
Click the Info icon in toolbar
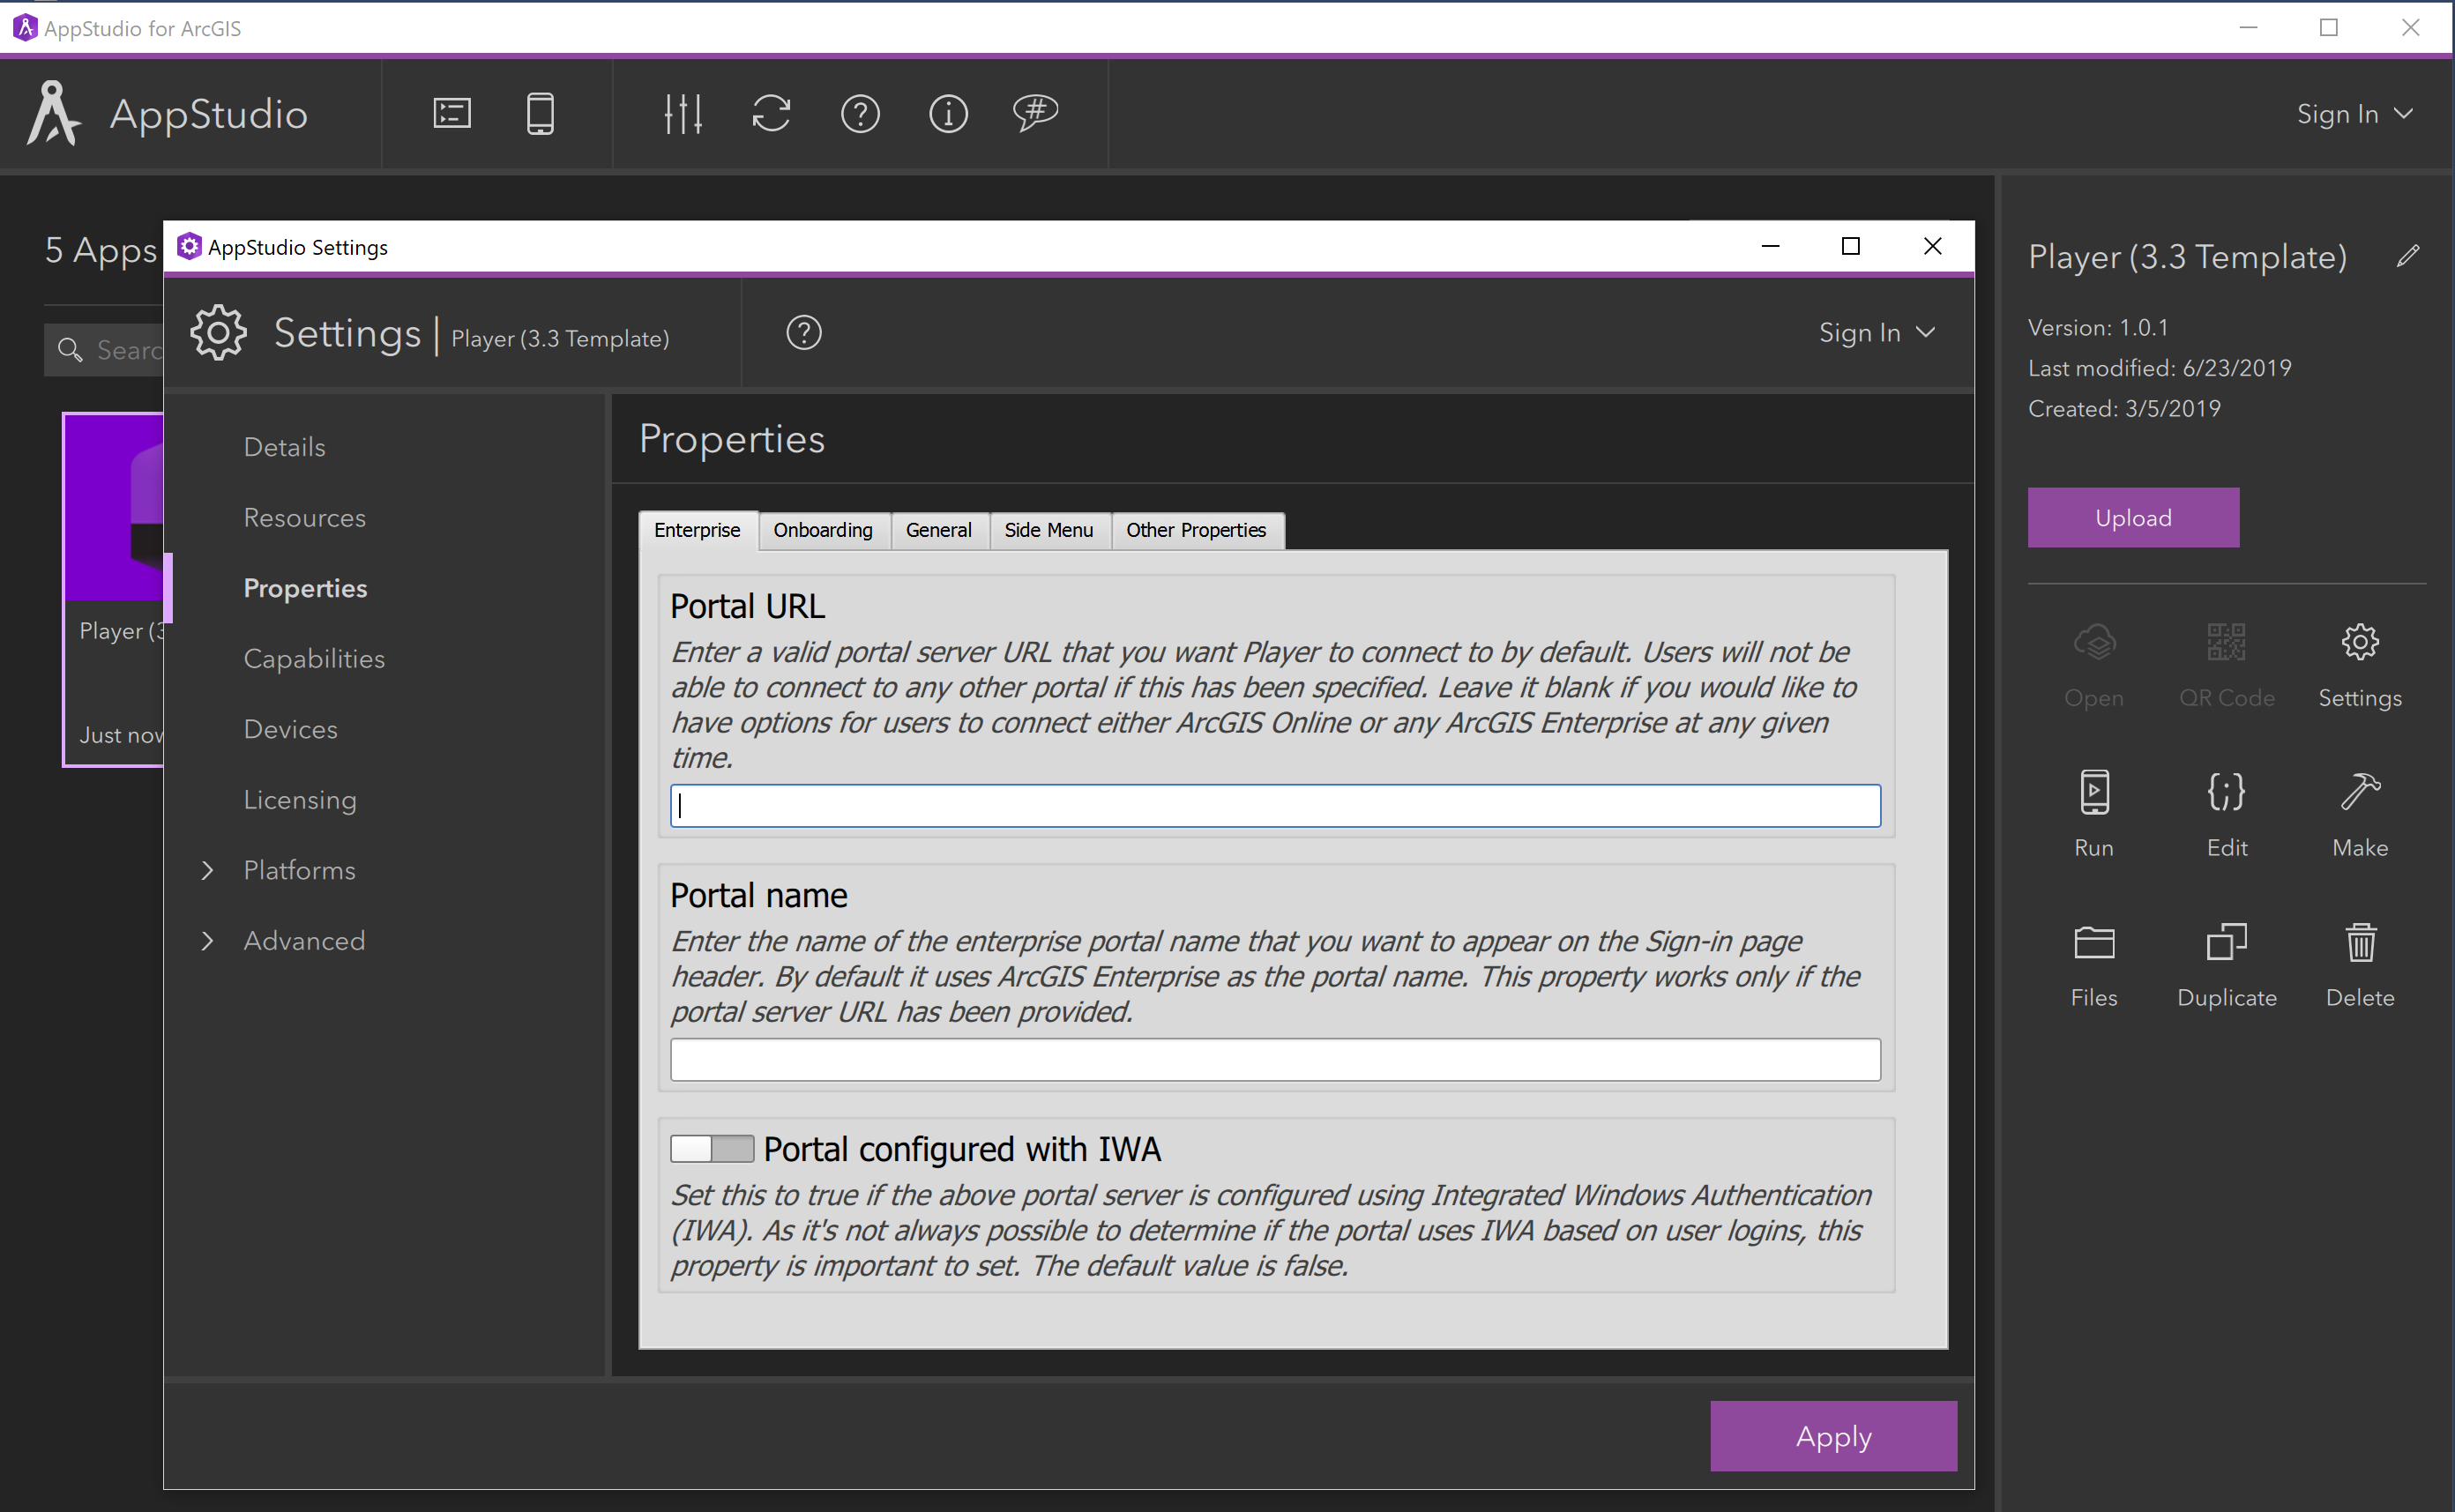[x=947, y=112]
